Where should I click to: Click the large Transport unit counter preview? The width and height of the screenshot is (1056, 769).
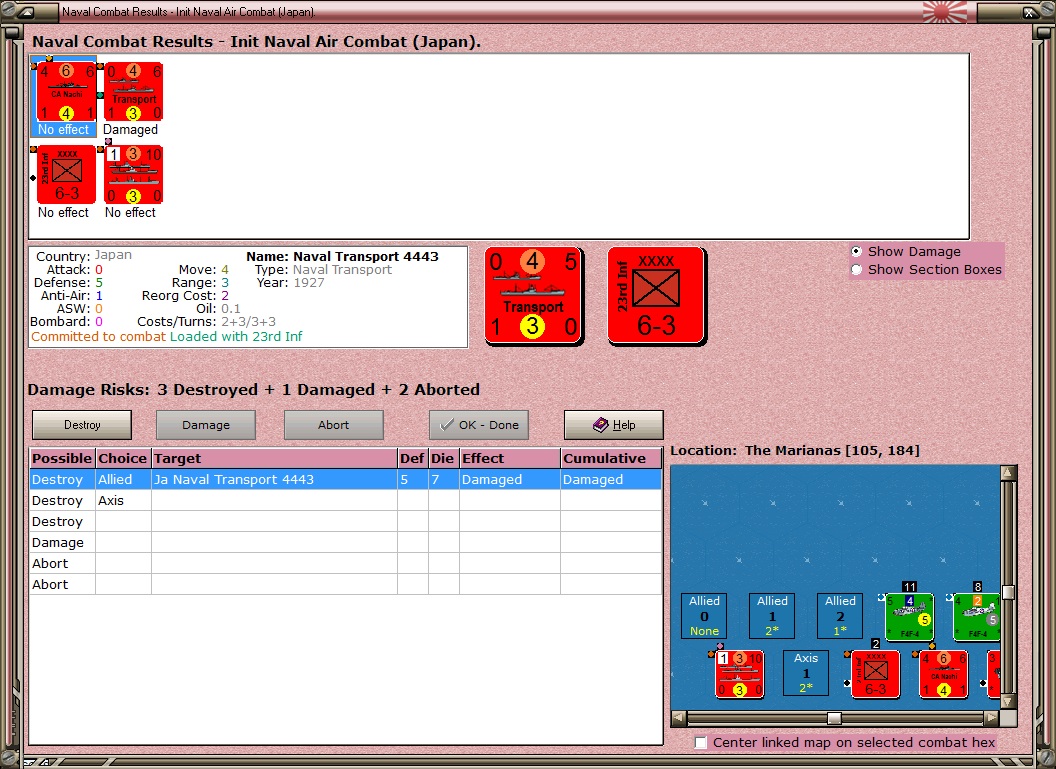[x=533, y=296]
